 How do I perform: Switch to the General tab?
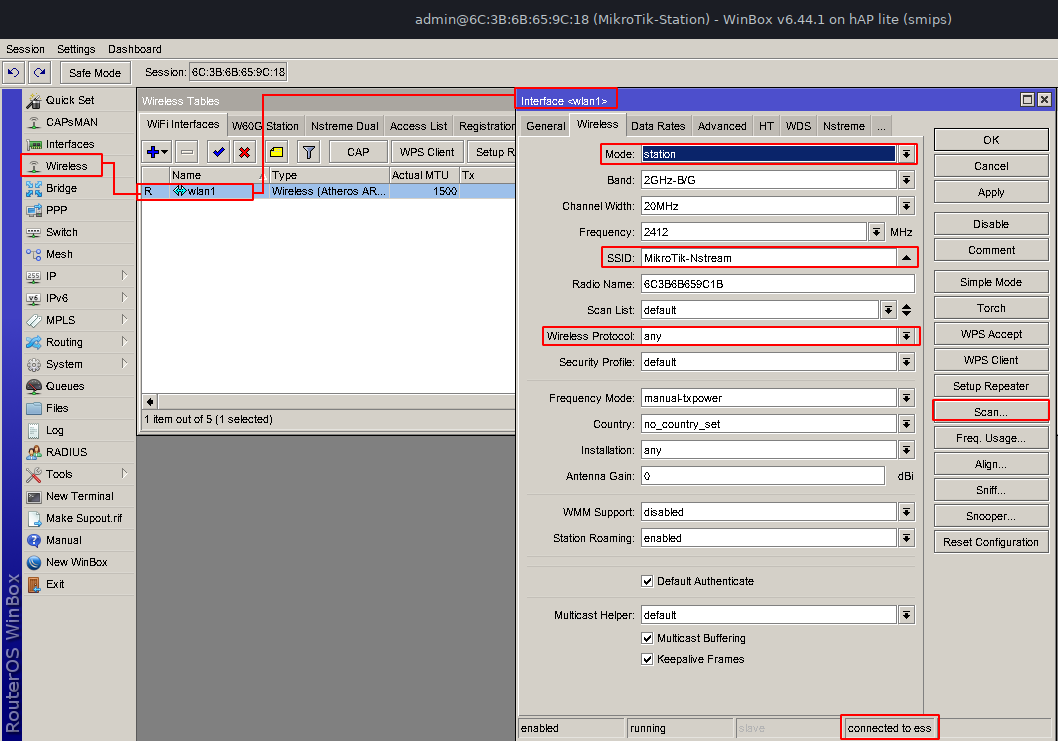click(x=545, y=126)
